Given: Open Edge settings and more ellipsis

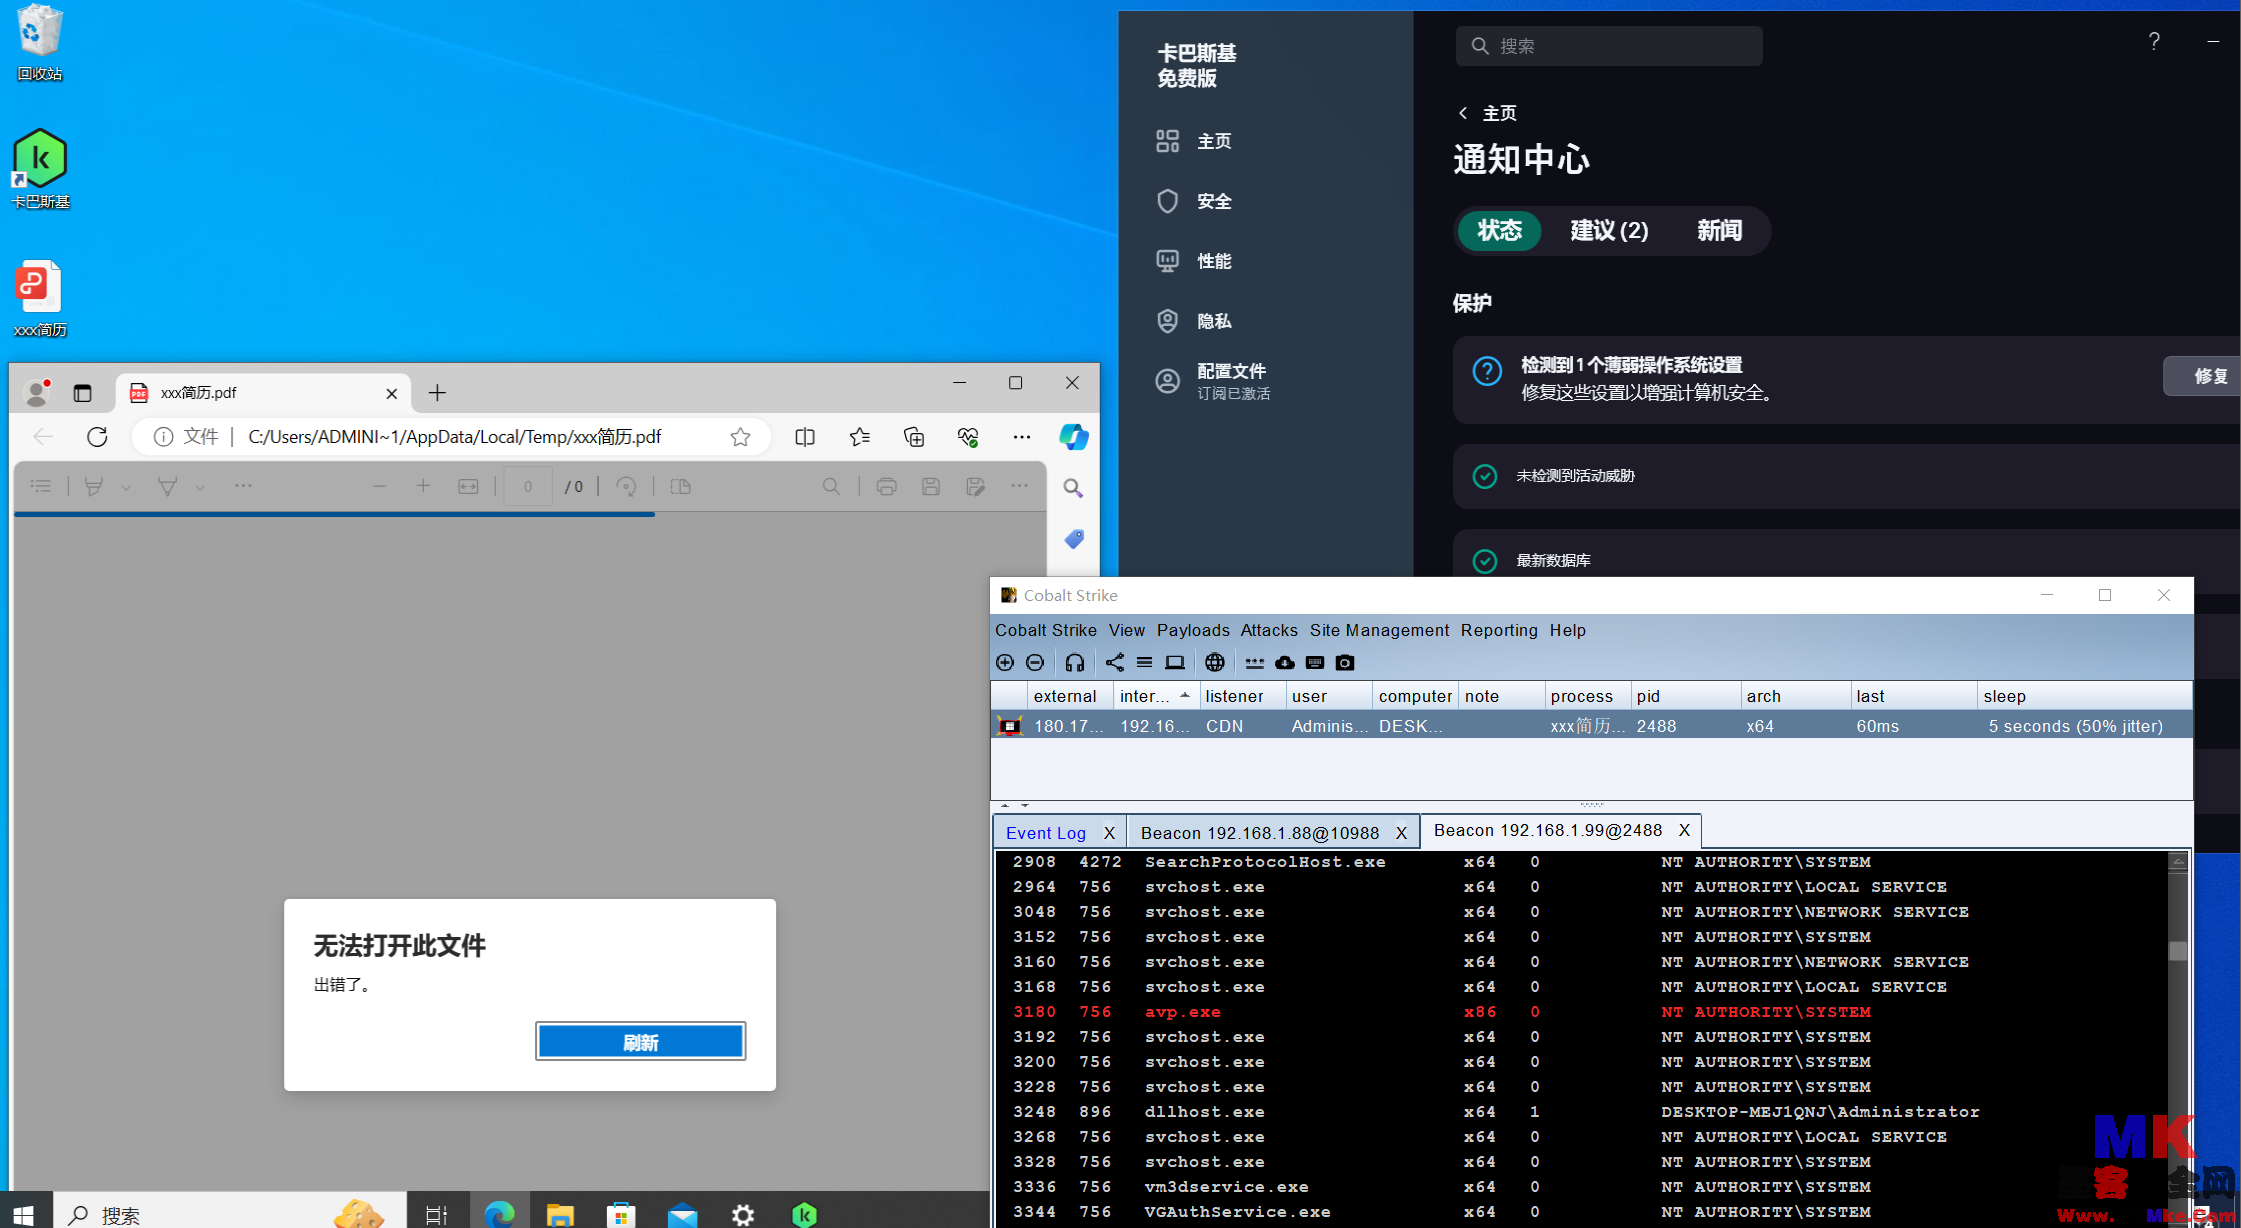Looking at the screenshot, I should (x=1021, y=437).
